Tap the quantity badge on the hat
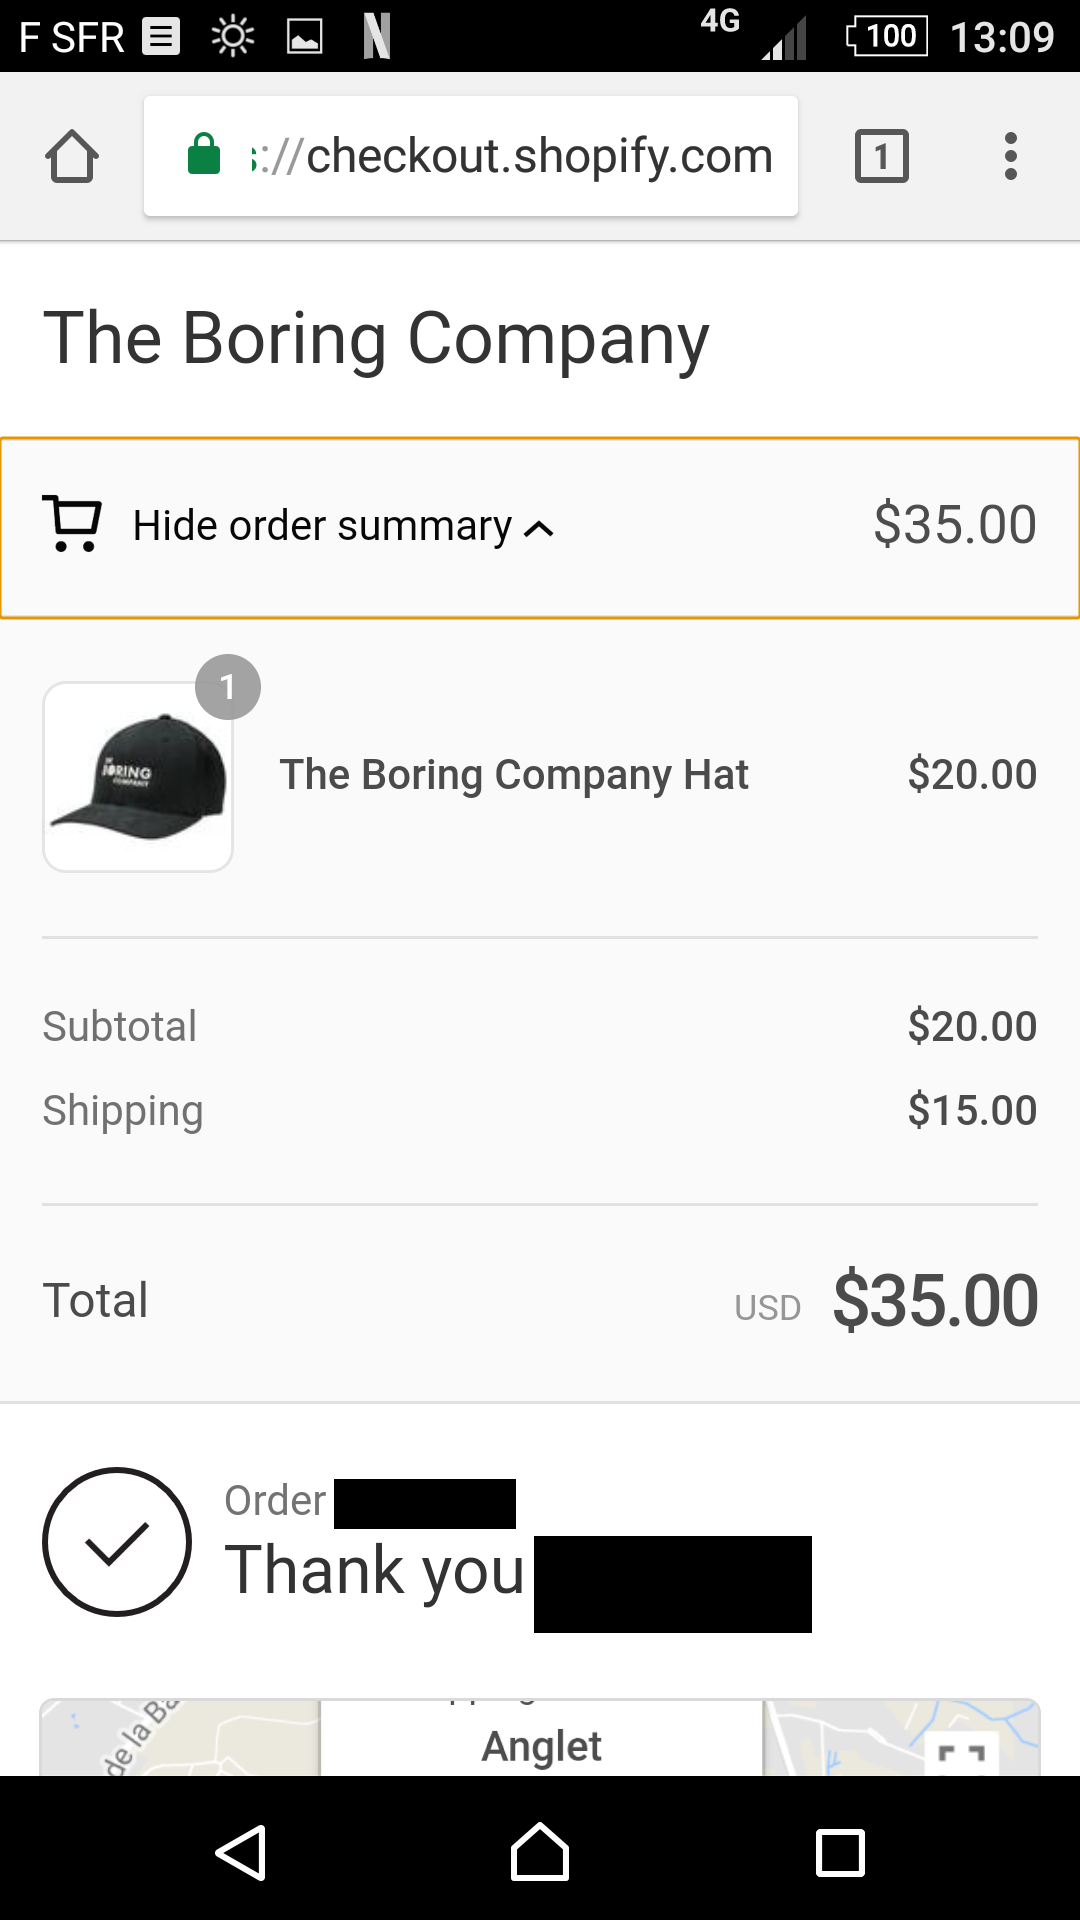1080x1920 pixels. pyautogui.click(x=228, y=687)
